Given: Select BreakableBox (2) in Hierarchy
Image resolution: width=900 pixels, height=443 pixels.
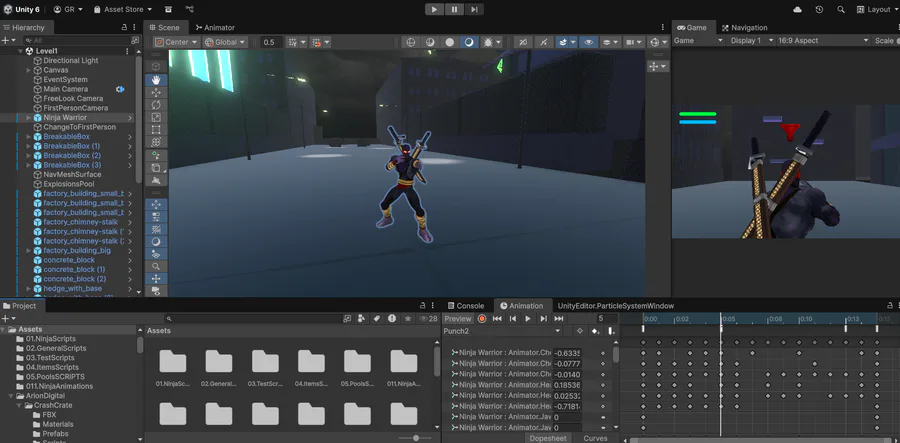Looking at the screenshot, I should click(x=72, y=156).
